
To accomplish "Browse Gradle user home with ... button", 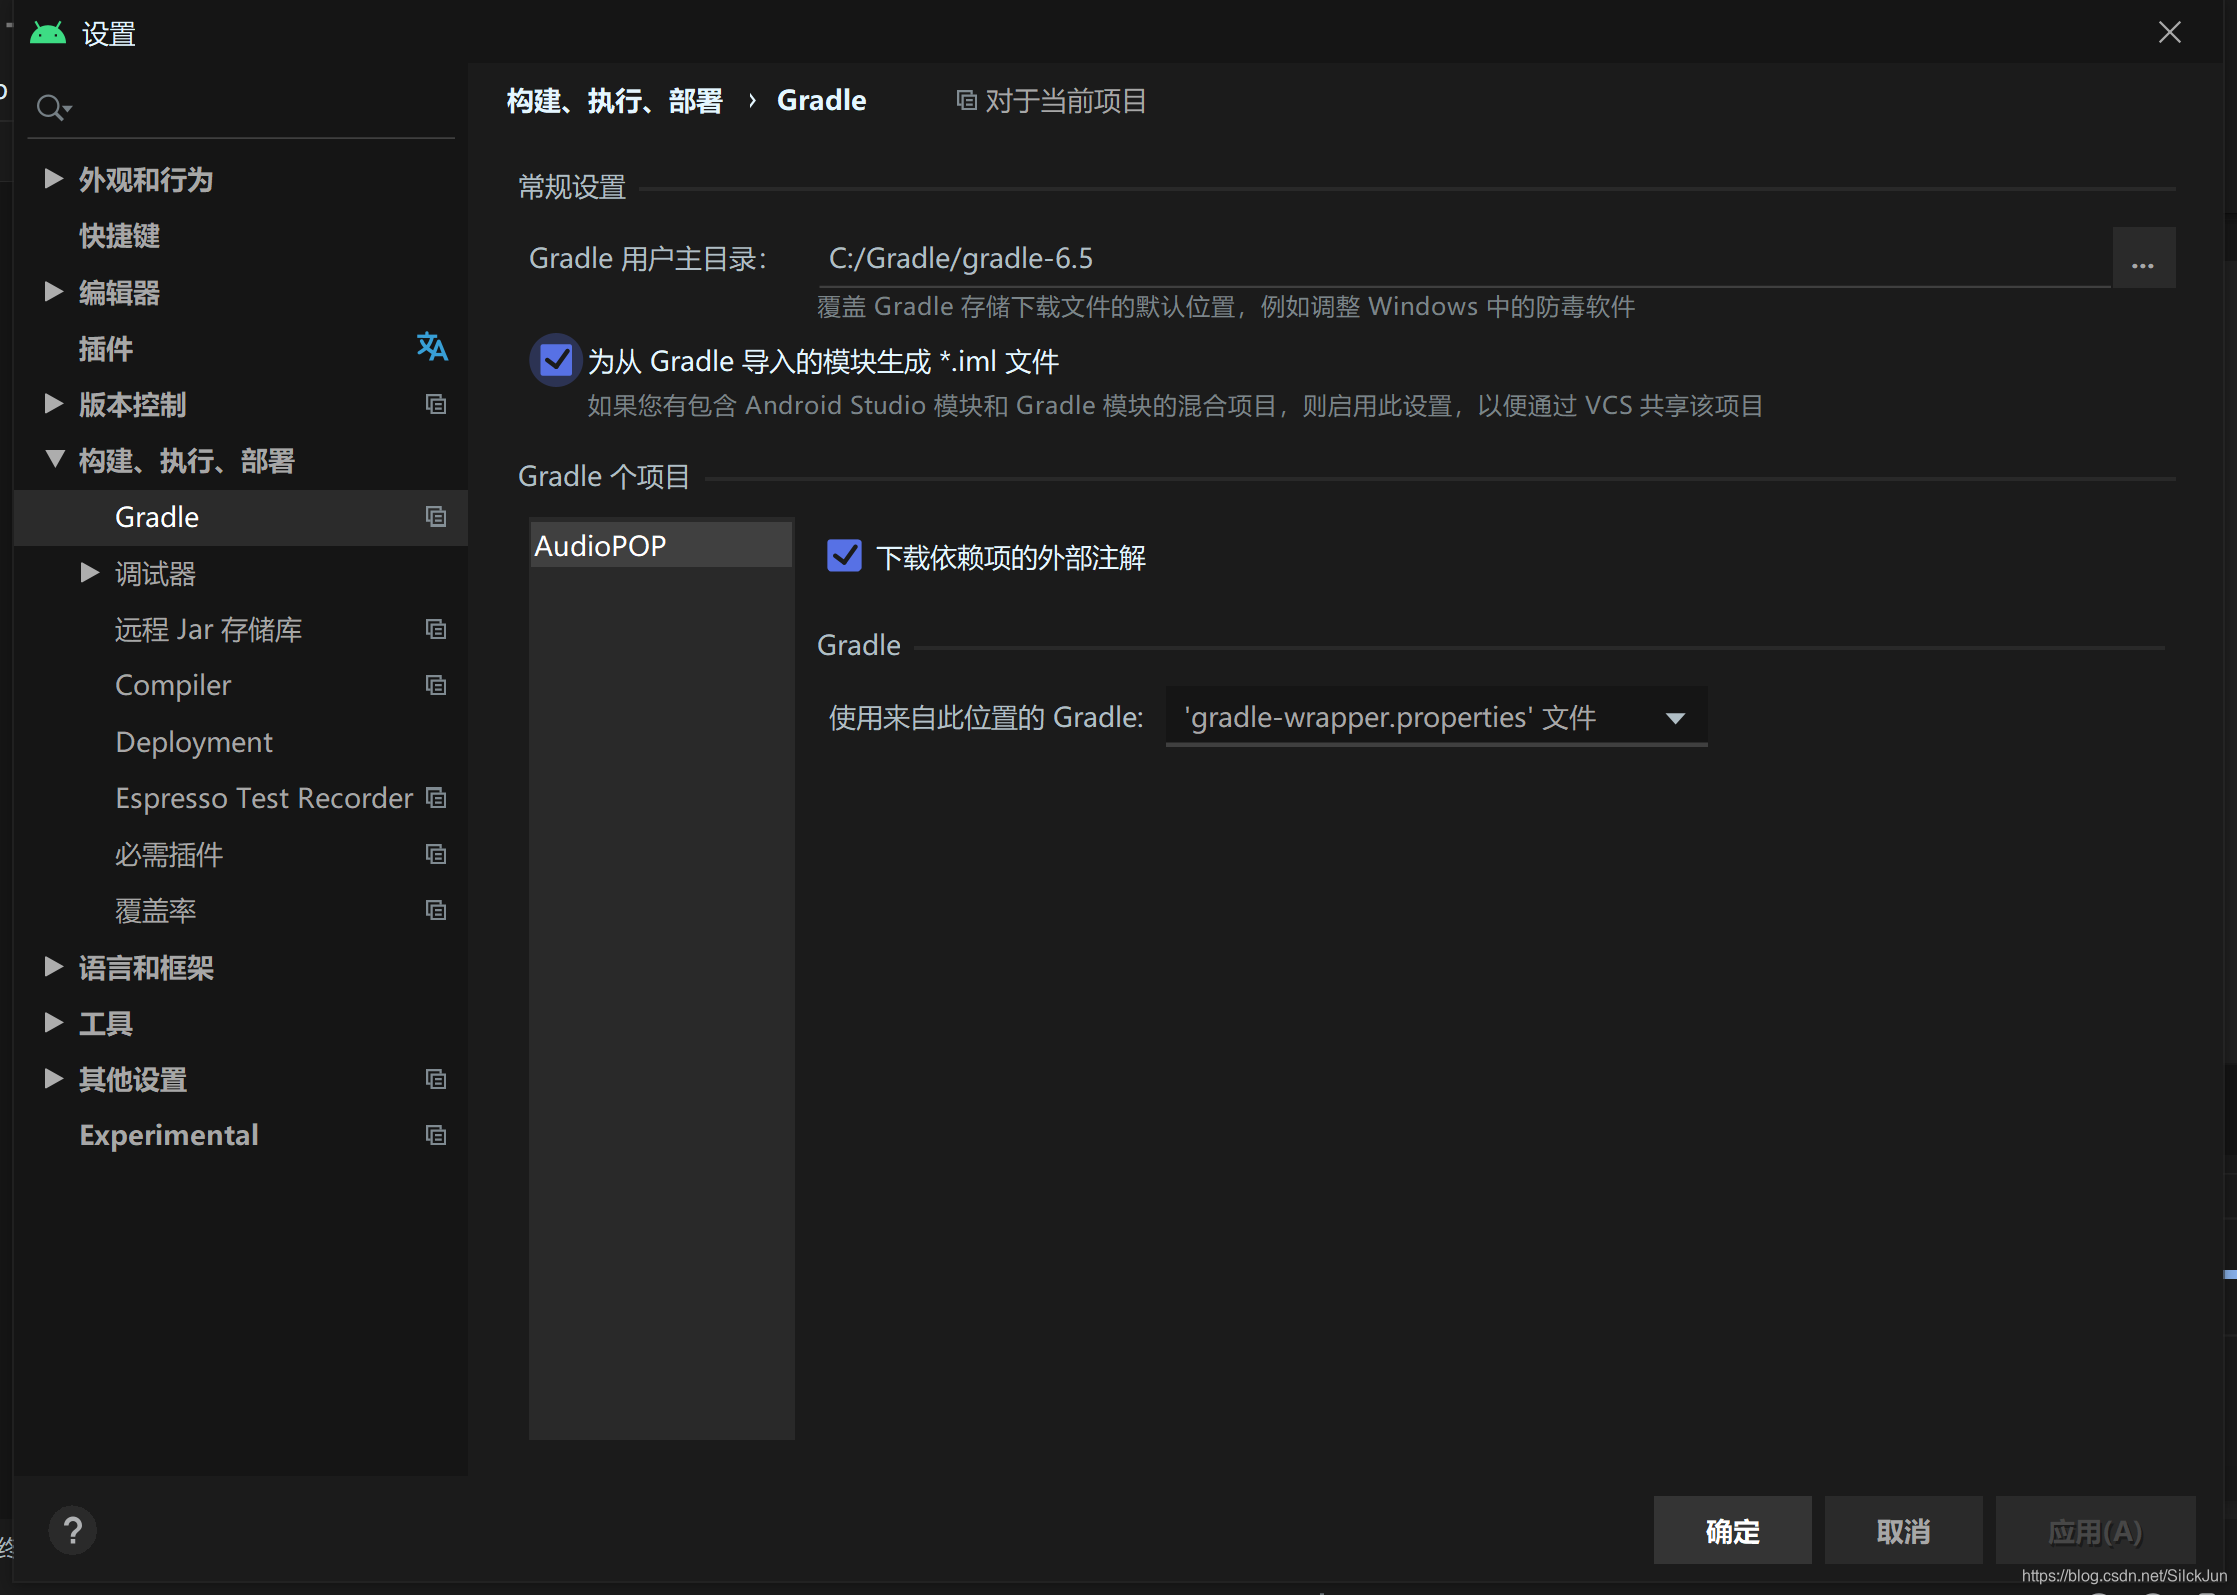I will (2143, 258).
